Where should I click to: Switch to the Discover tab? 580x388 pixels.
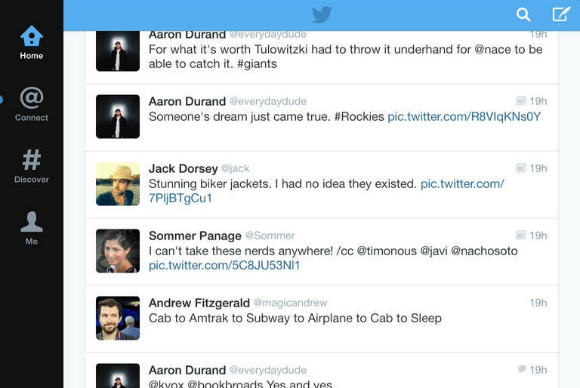[x=31, y=166]
